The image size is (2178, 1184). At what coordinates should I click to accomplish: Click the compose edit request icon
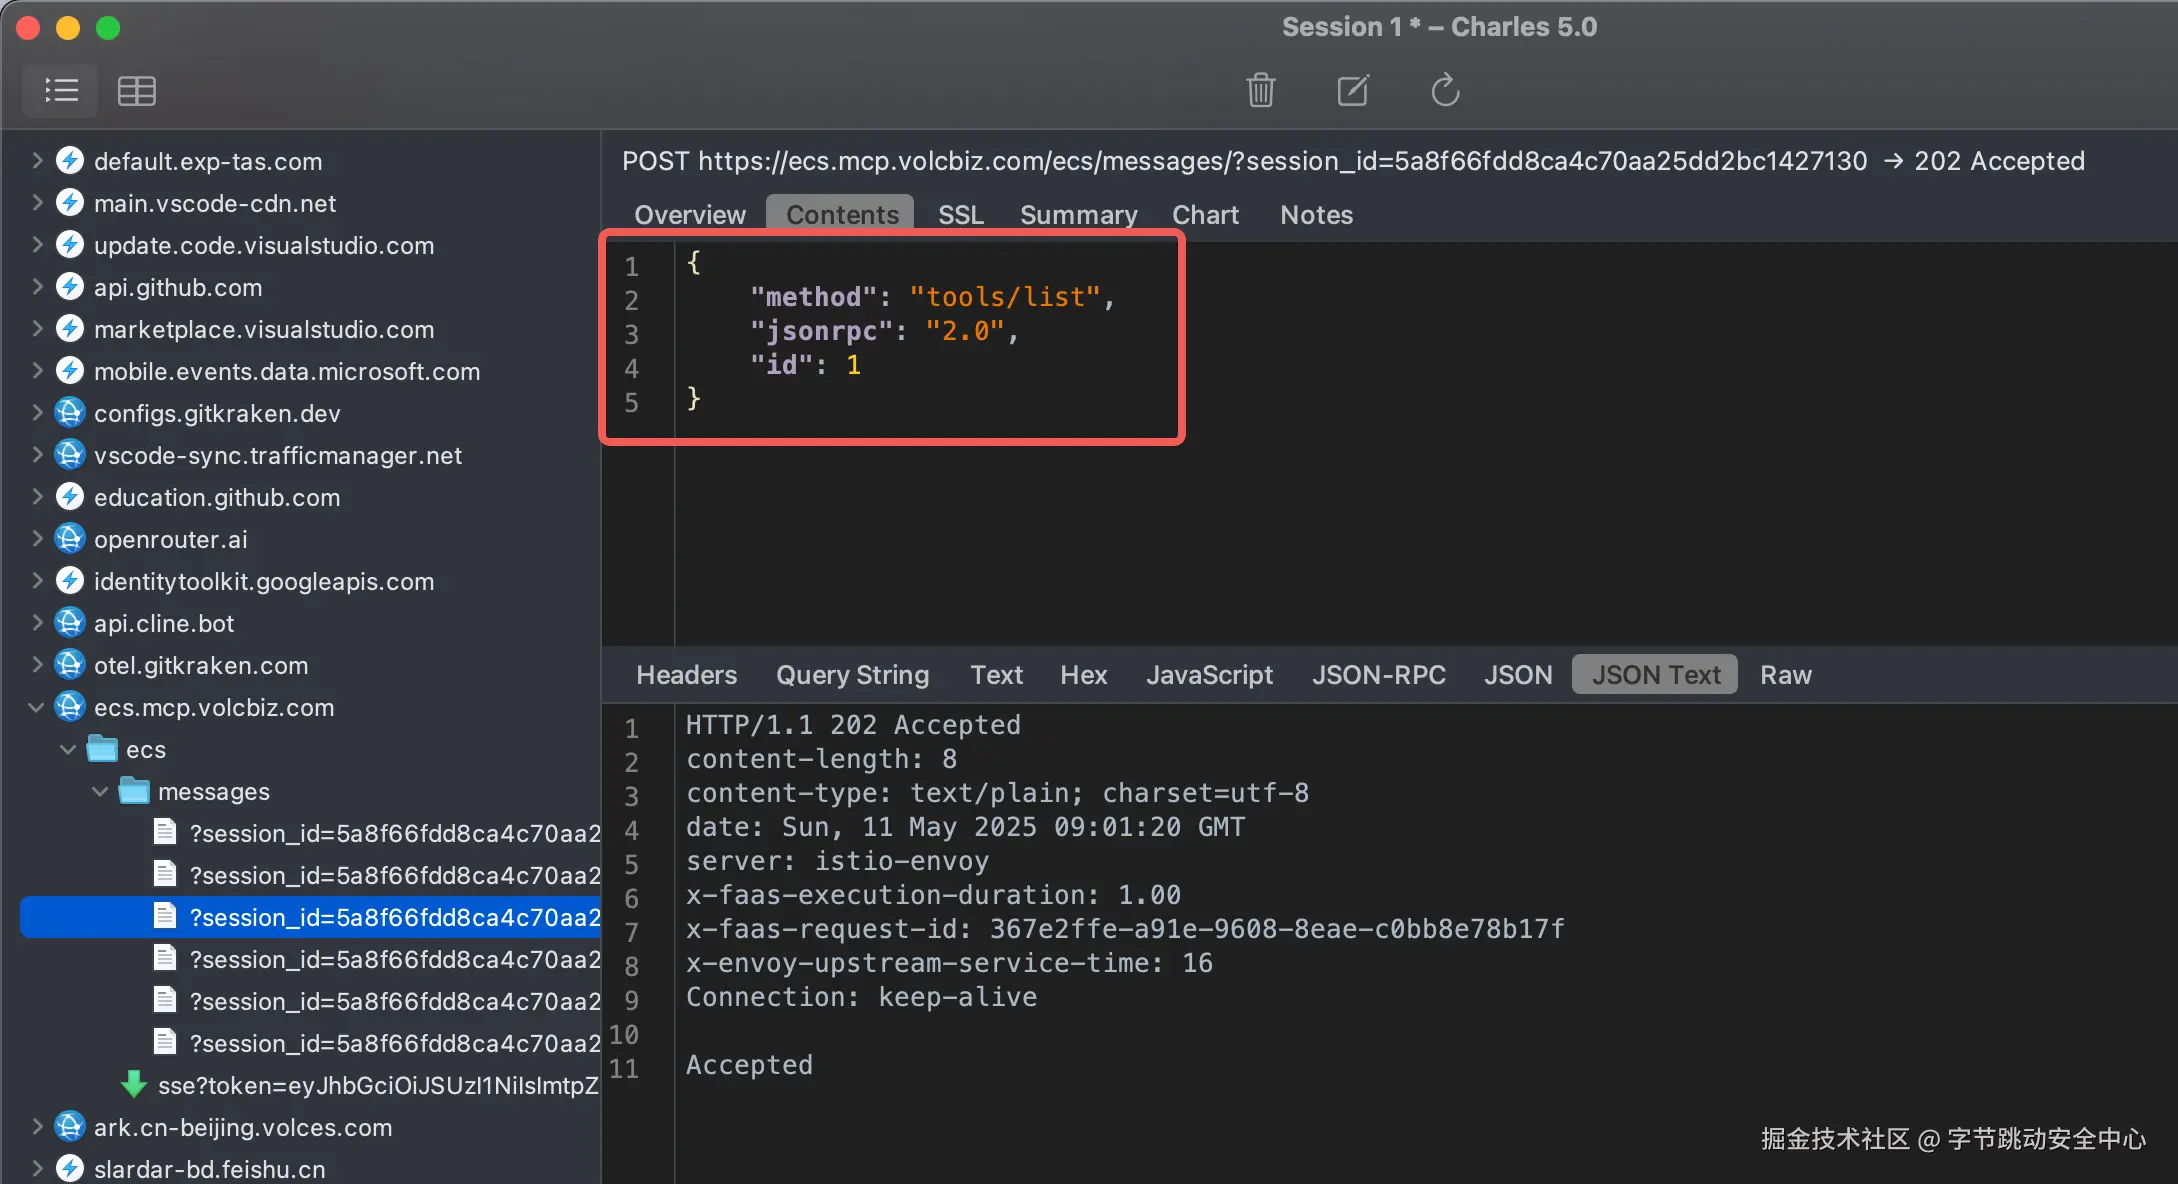point(1352,90)
